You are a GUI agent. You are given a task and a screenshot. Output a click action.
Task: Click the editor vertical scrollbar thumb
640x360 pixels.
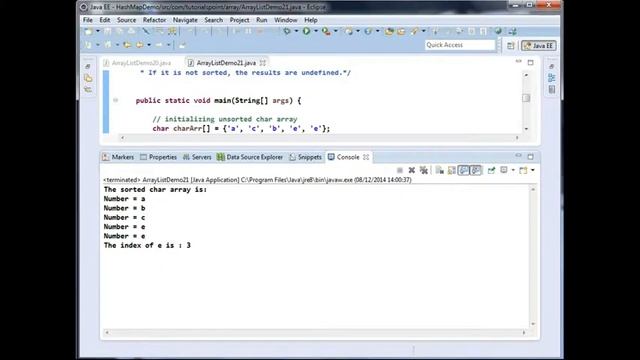click(x=526, y=98)
